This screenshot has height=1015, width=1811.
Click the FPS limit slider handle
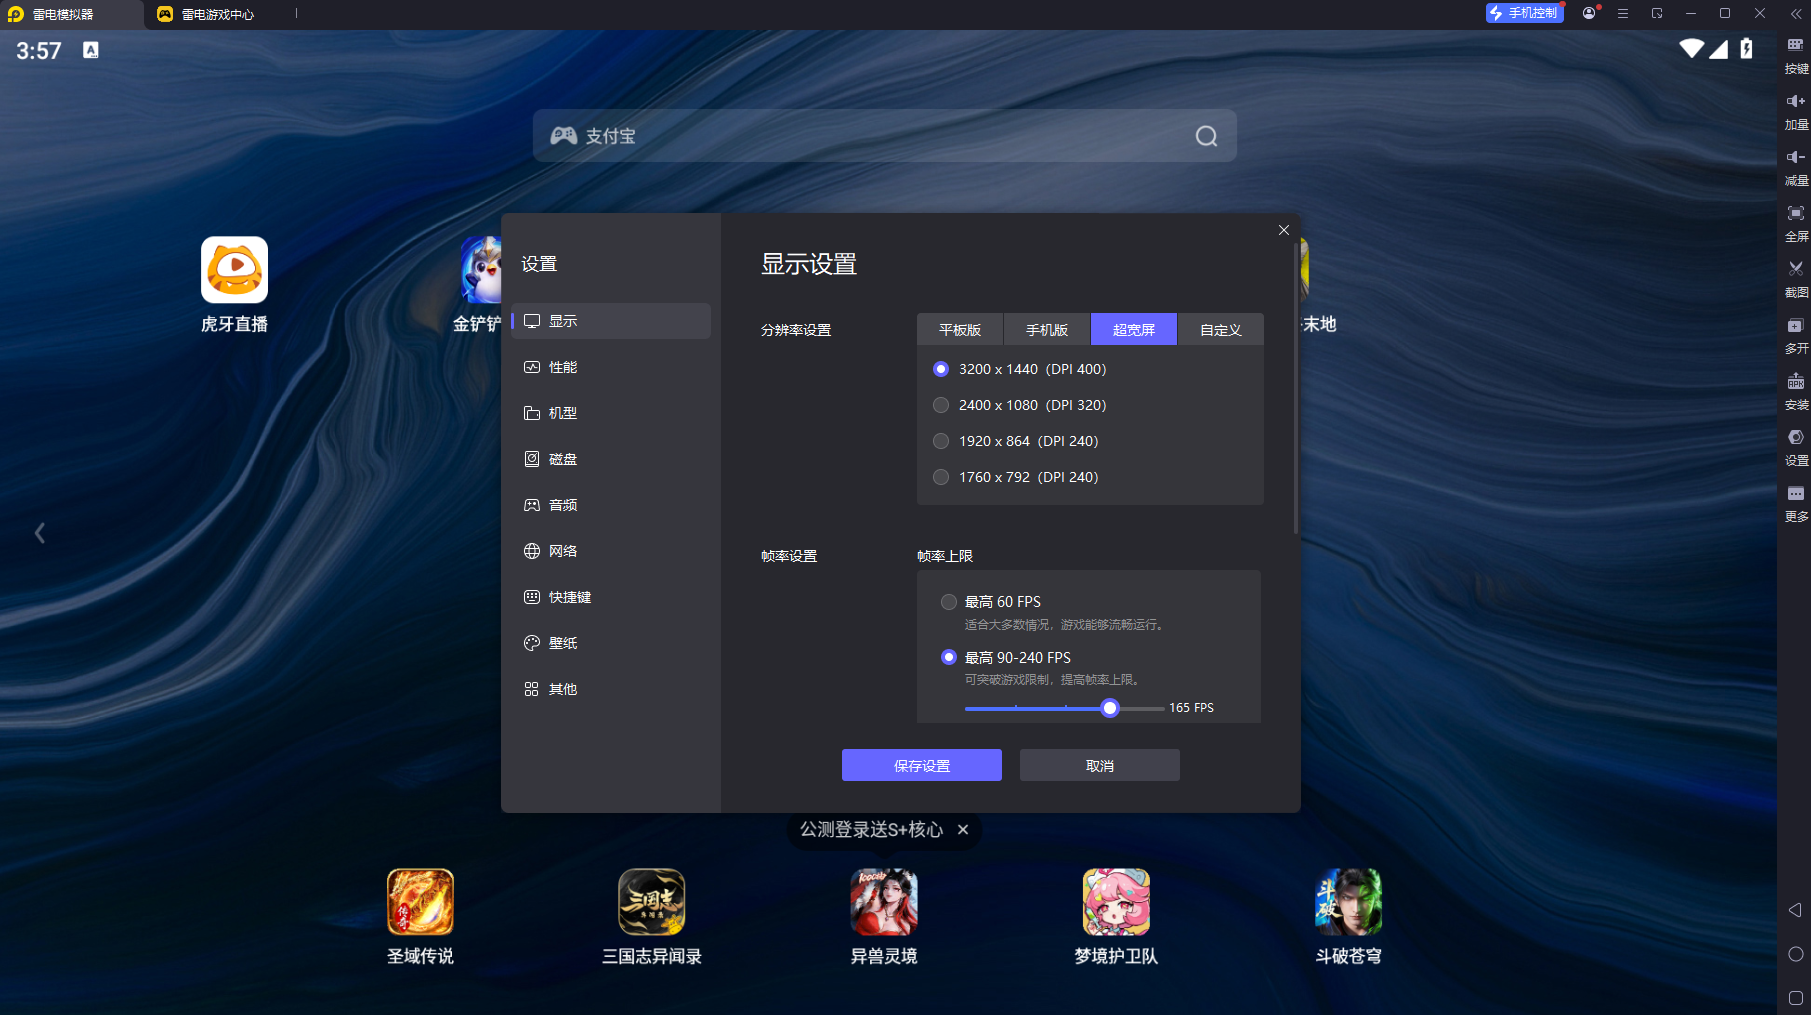(x=1110, y=708)
